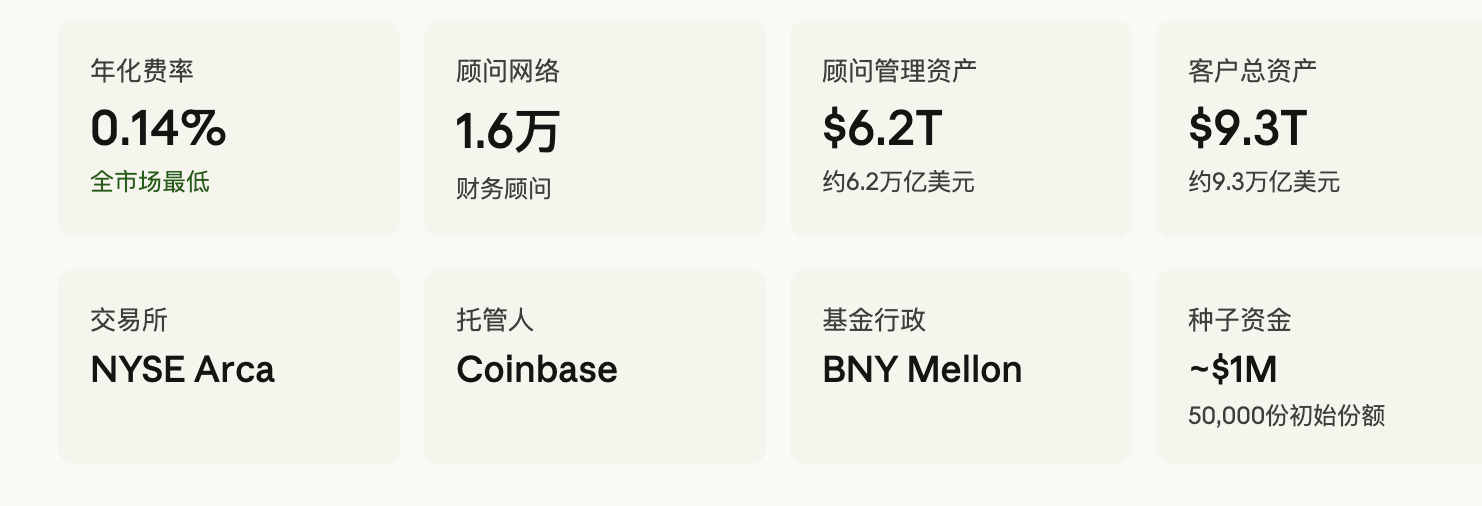Select the 年化费率 card label
The image size is (1482, 506).
[x=142, y=71]
